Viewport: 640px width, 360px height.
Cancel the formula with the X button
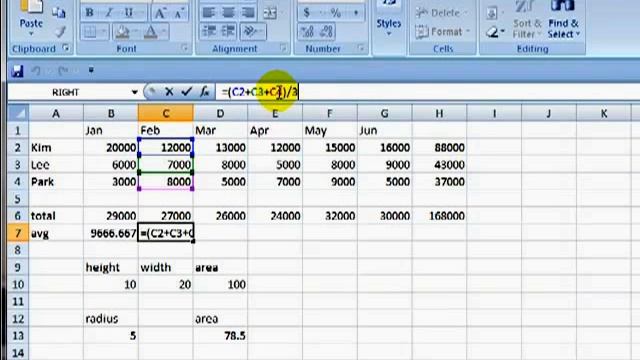pos(169,92)
